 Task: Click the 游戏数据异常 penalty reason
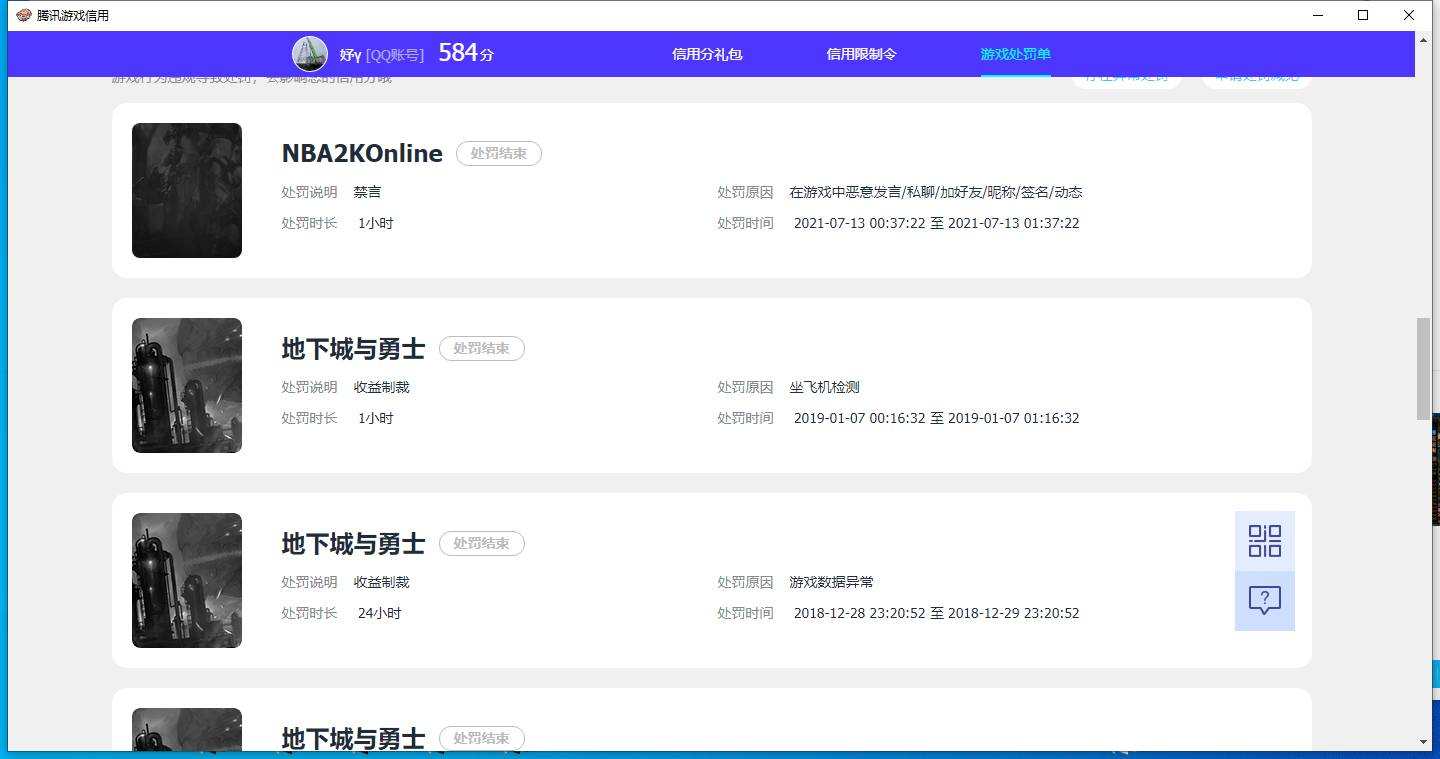pyautogui.click(x=831, y=582)
